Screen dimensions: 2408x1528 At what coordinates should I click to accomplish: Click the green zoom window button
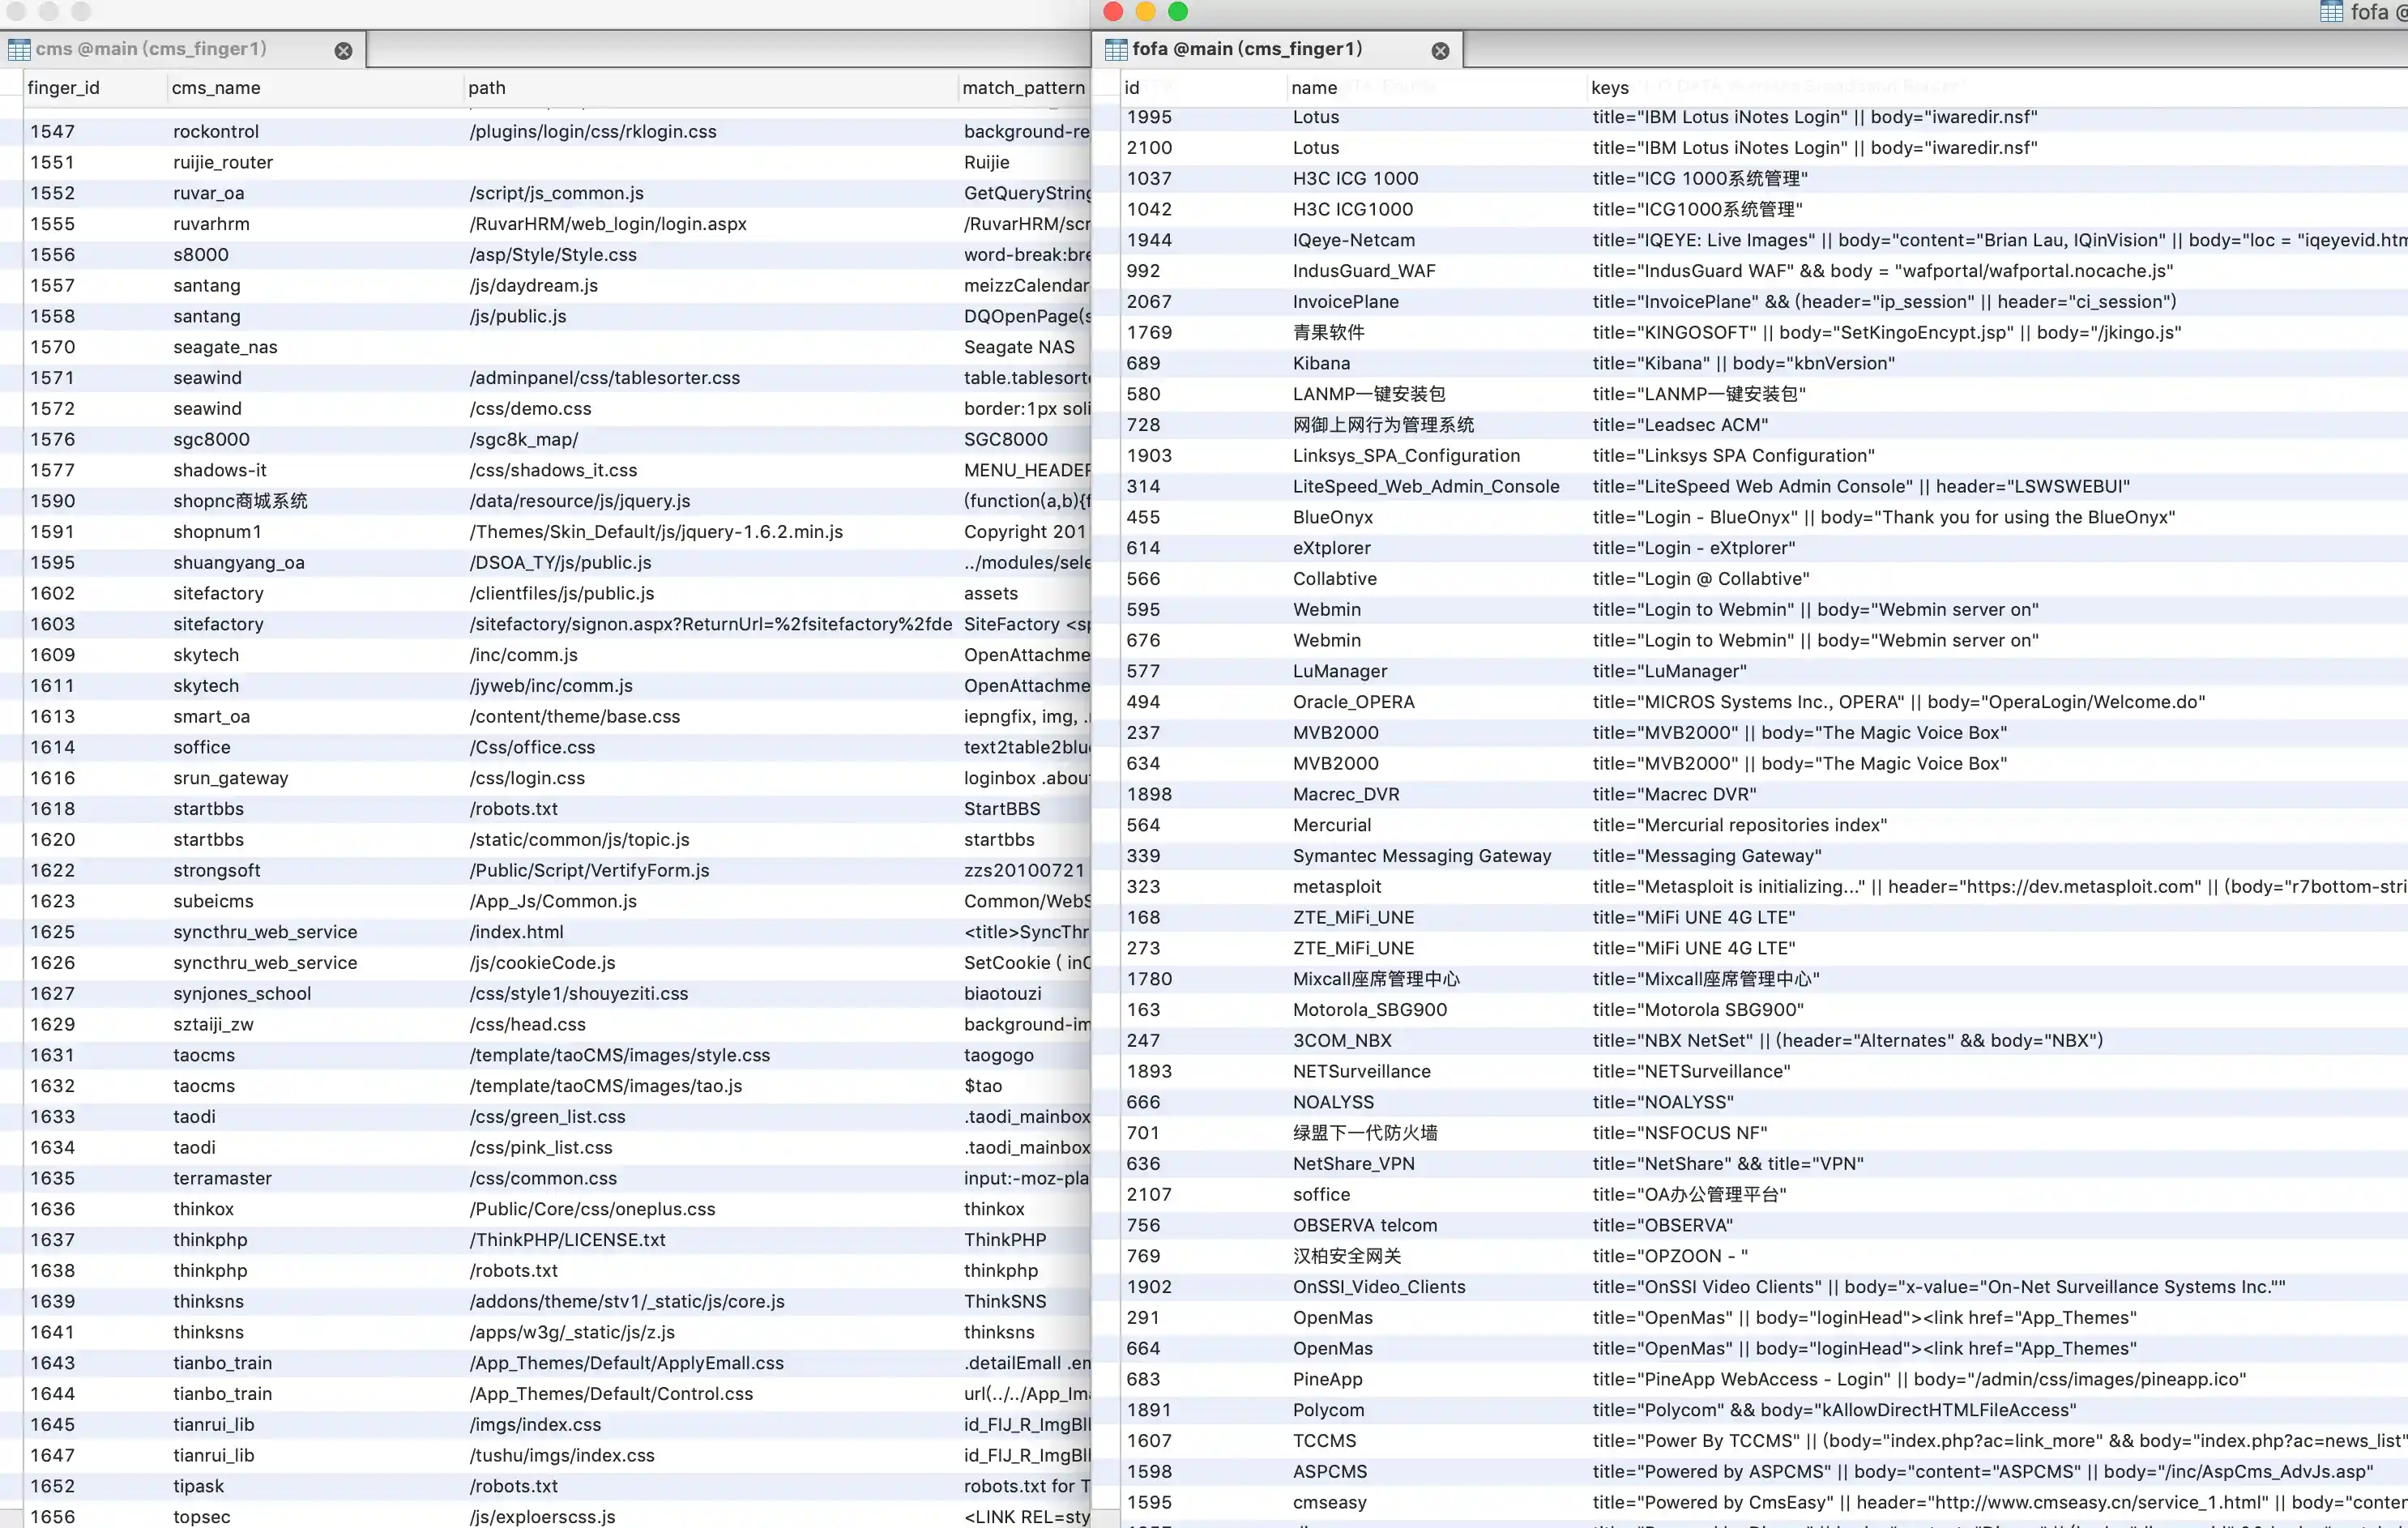[x=1178, y=11]
